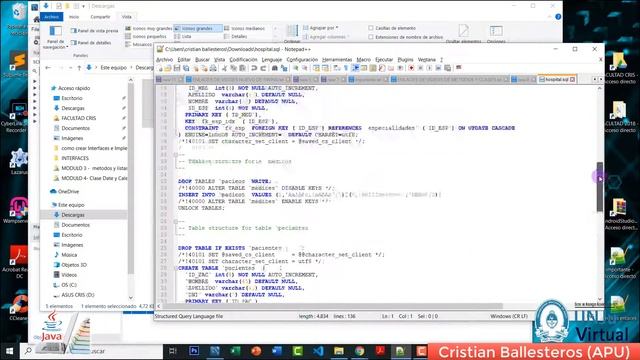Click the Save All icon in Notepad++ toolbar
640x360 pixels.
[x=186, y=68]
